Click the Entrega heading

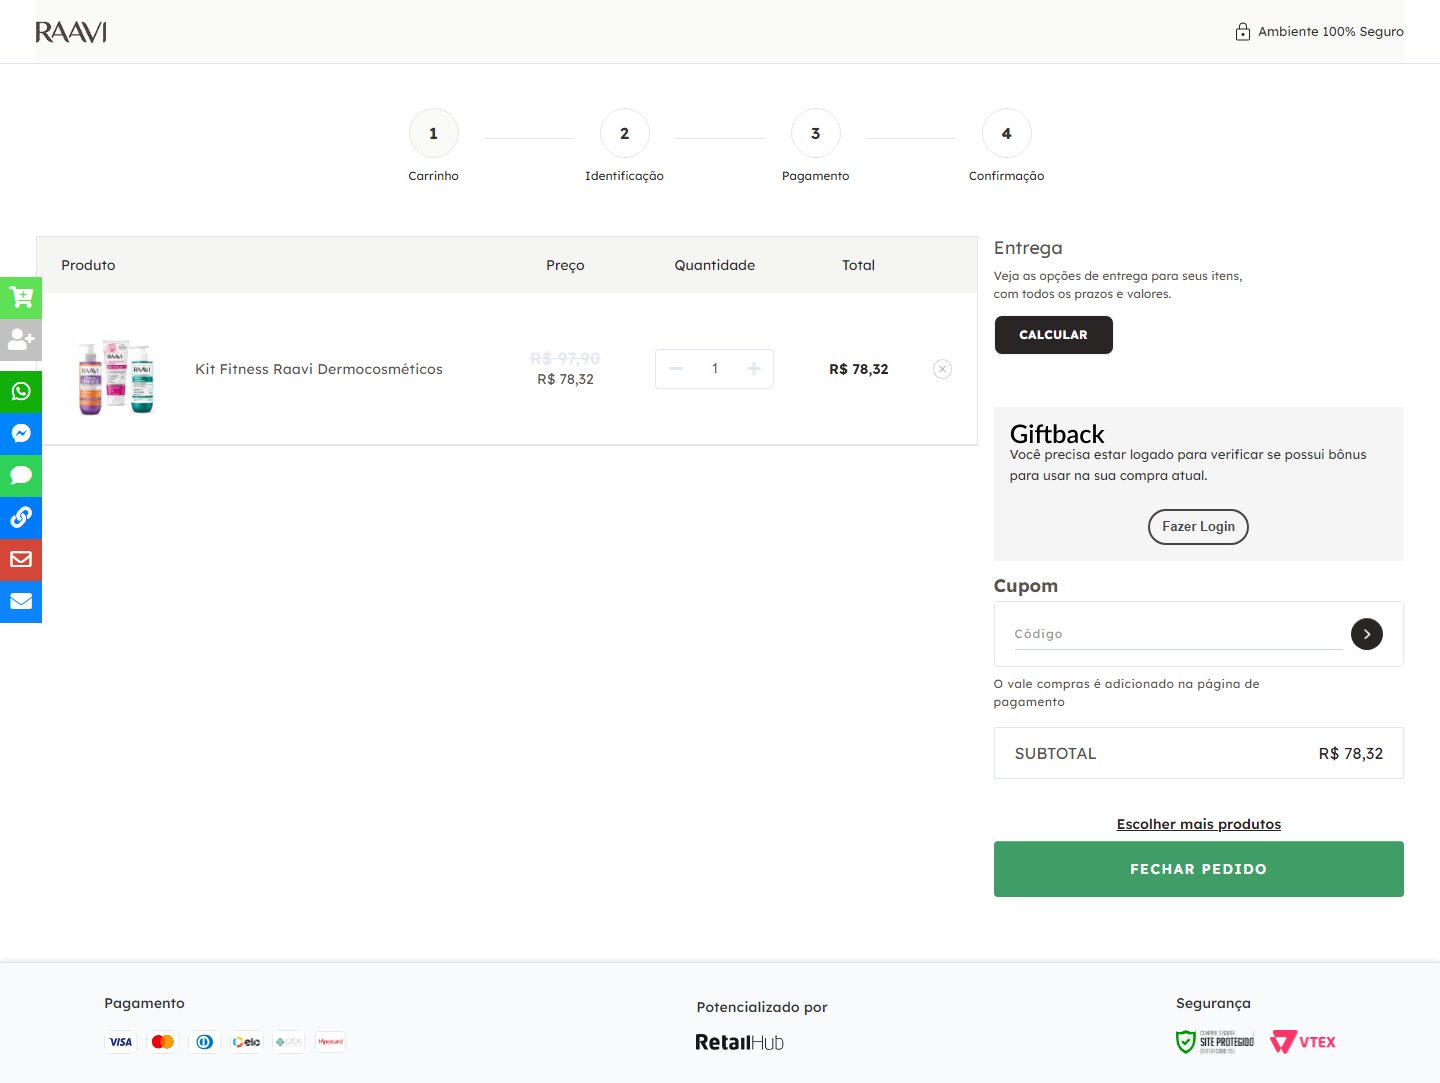1028,248
